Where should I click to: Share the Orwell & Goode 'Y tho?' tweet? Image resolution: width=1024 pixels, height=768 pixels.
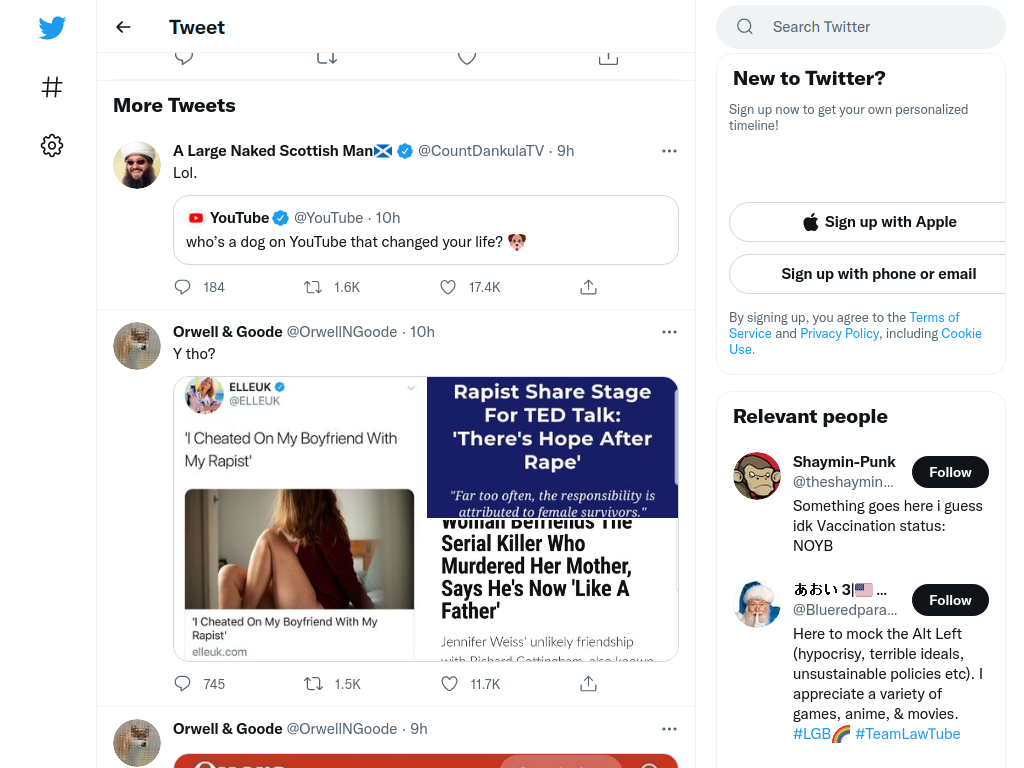pyautogui.click(x=588, y=684)
